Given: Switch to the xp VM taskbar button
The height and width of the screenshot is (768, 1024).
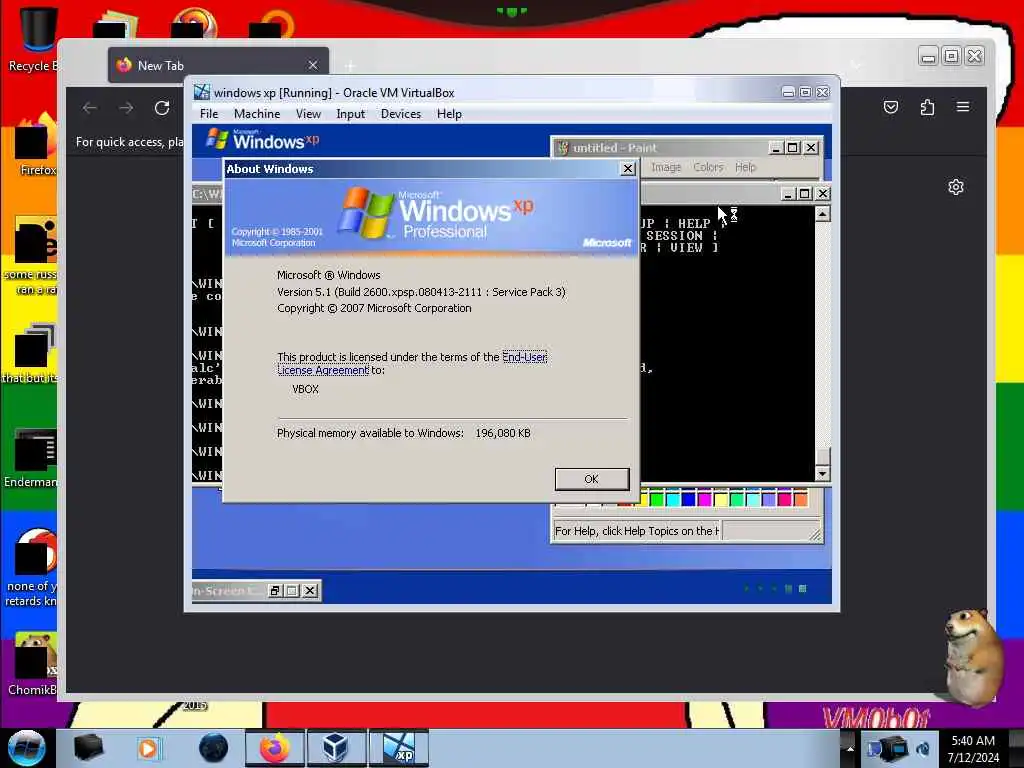Looking at the screenshot, I should tap(398, 748).
